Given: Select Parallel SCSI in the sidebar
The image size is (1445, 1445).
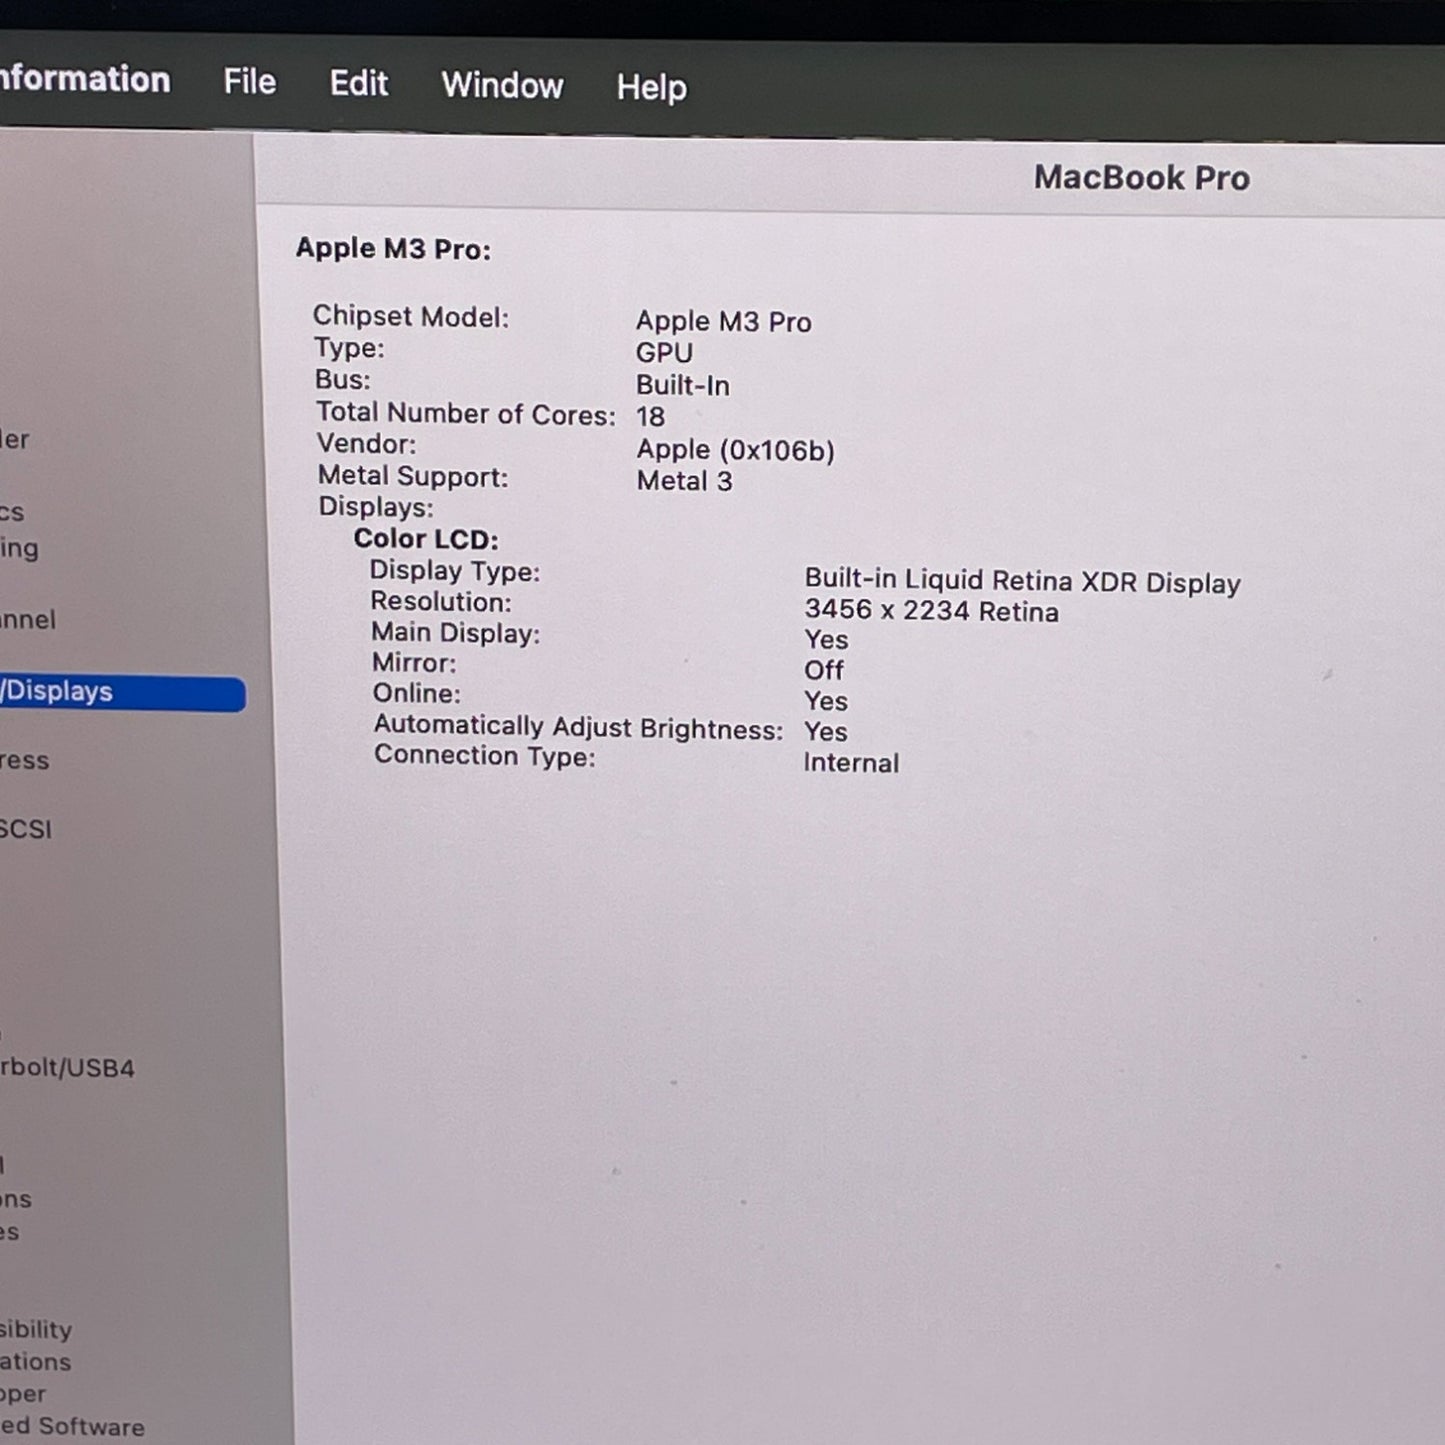Looking at the screenshot, I should pyautogui.click(x=26, y=829).
